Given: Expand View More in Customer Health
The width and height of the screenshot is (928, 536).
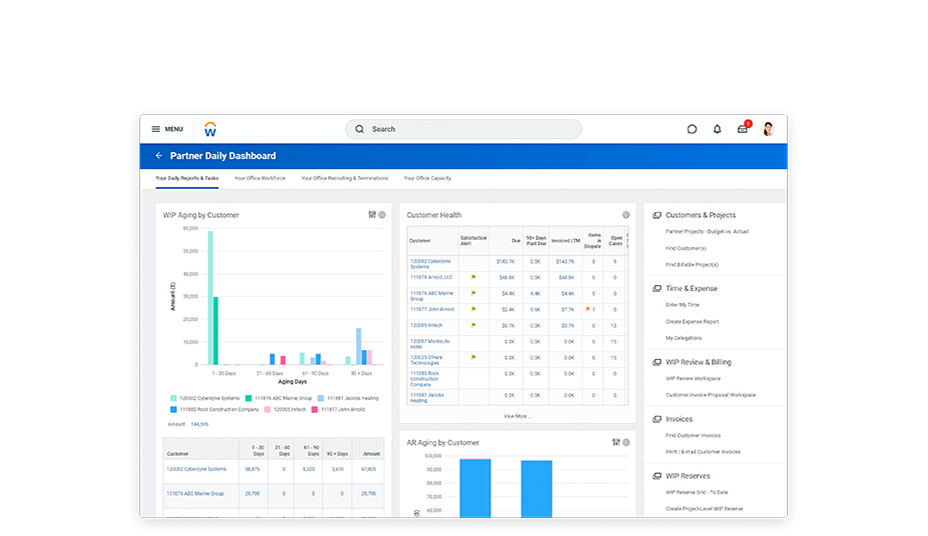Looking at the screenshot, I should pyautogui.click(x=517, y=415).
